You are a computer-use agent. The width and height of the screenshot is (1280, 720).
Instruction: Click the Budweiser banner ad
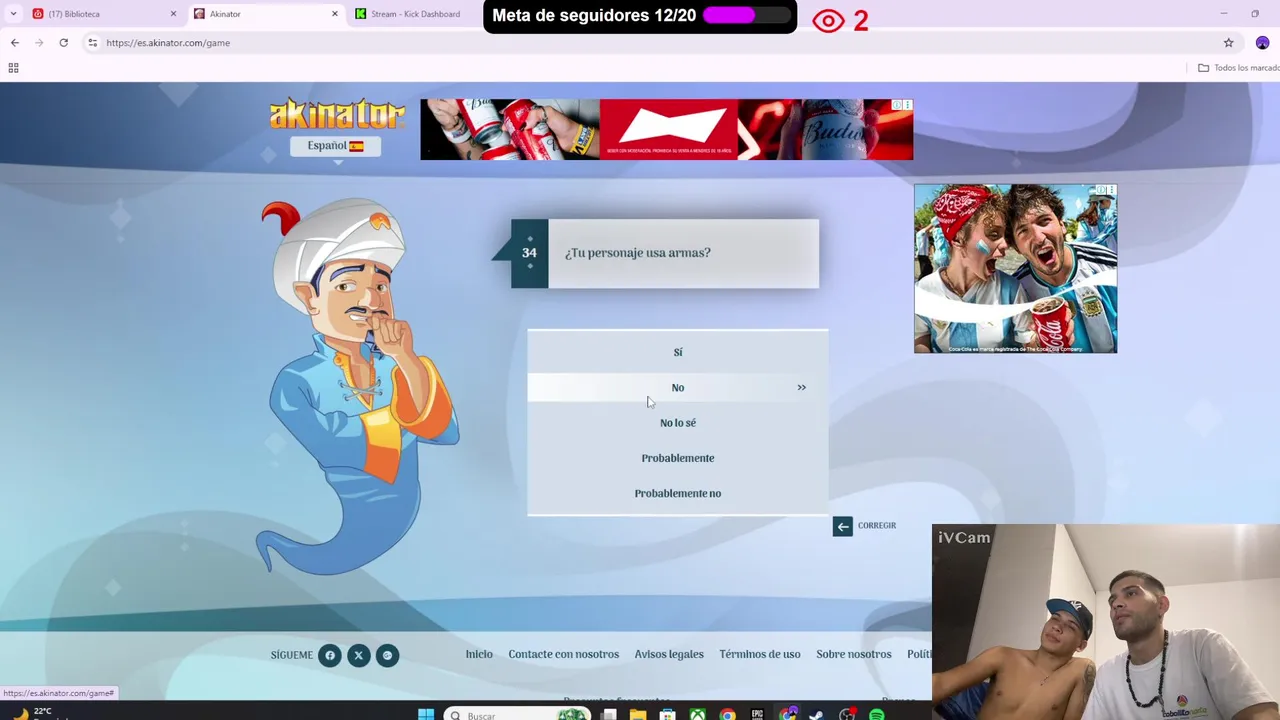point(666,129)
